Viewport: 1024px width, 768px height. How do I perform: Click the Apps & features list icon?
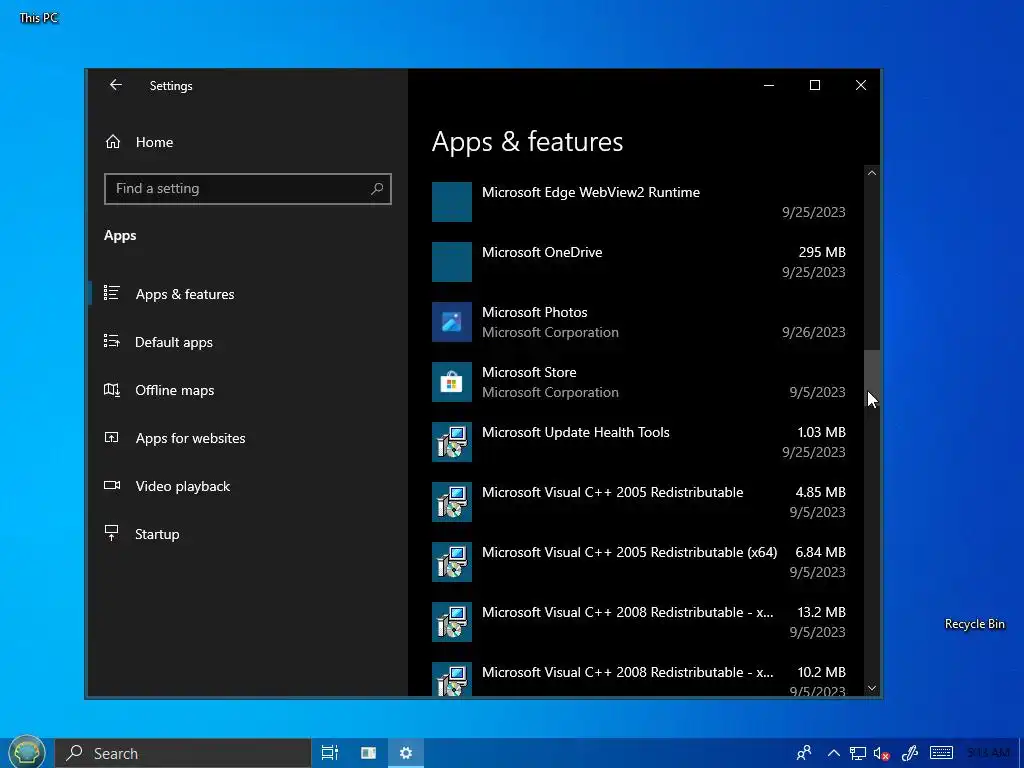tap(112, 293)
